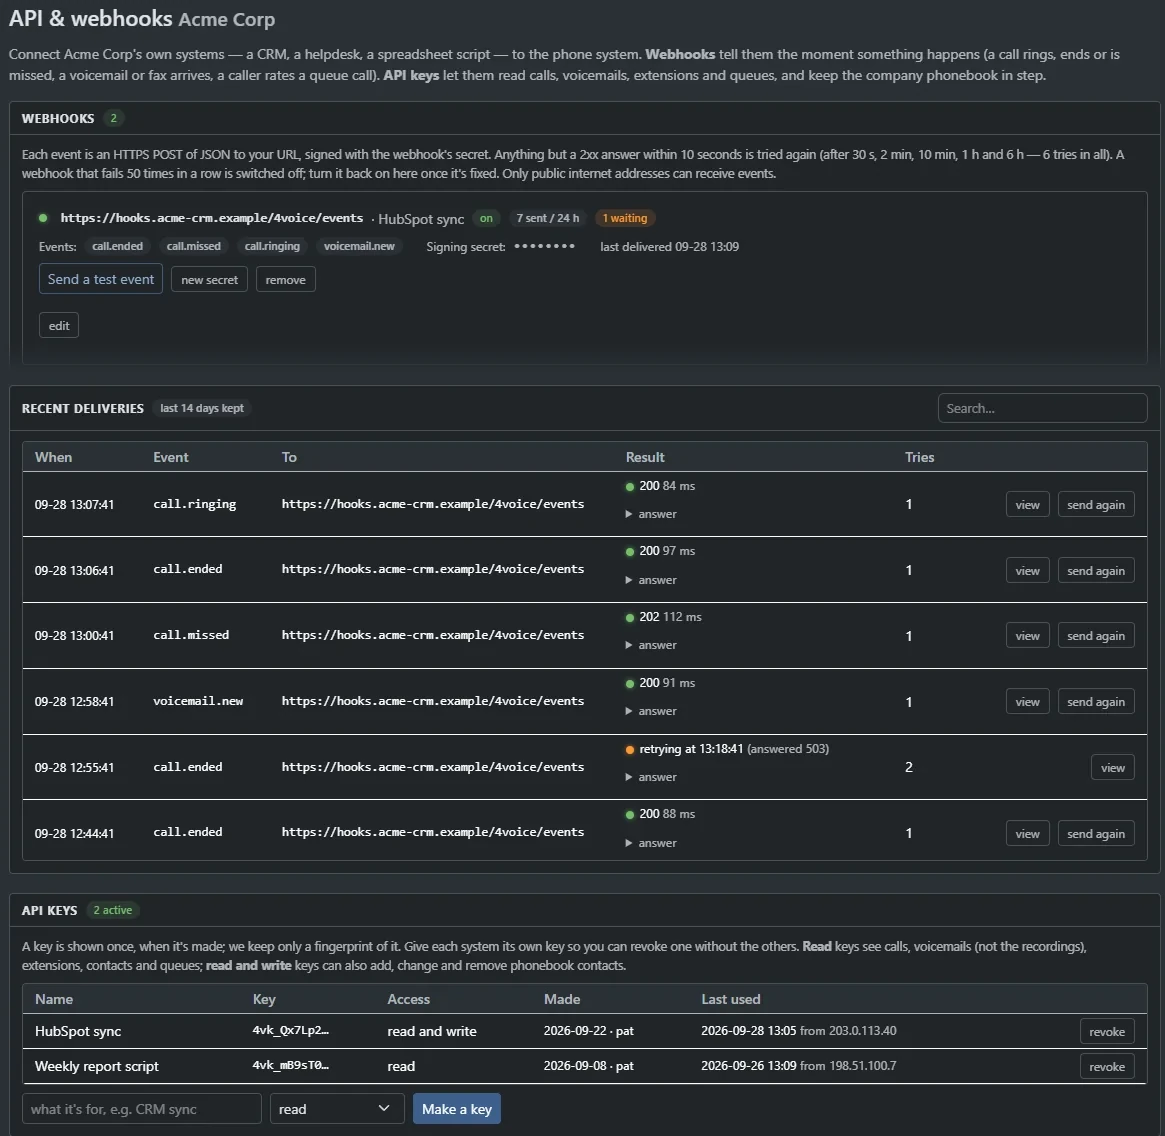
Task: View the 13:00:41 call.missed delivery
Action: (1028, 635)
